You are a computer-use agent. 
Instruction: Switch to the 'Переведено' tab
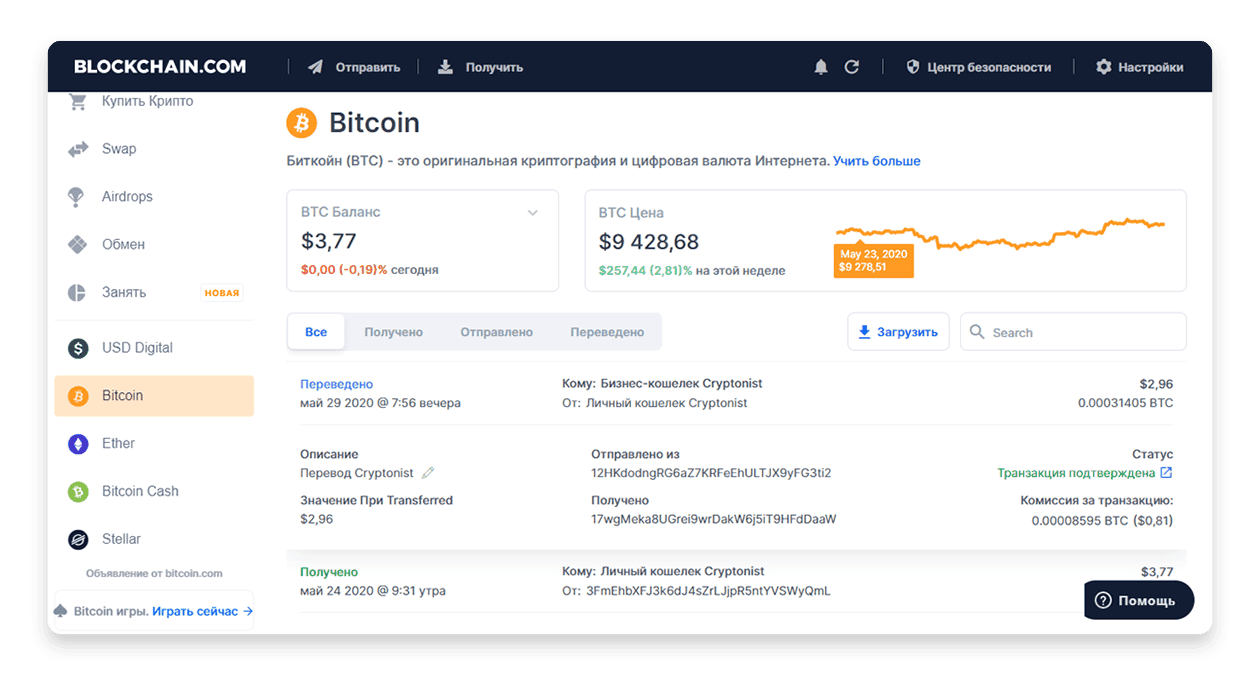coord(607,332)
